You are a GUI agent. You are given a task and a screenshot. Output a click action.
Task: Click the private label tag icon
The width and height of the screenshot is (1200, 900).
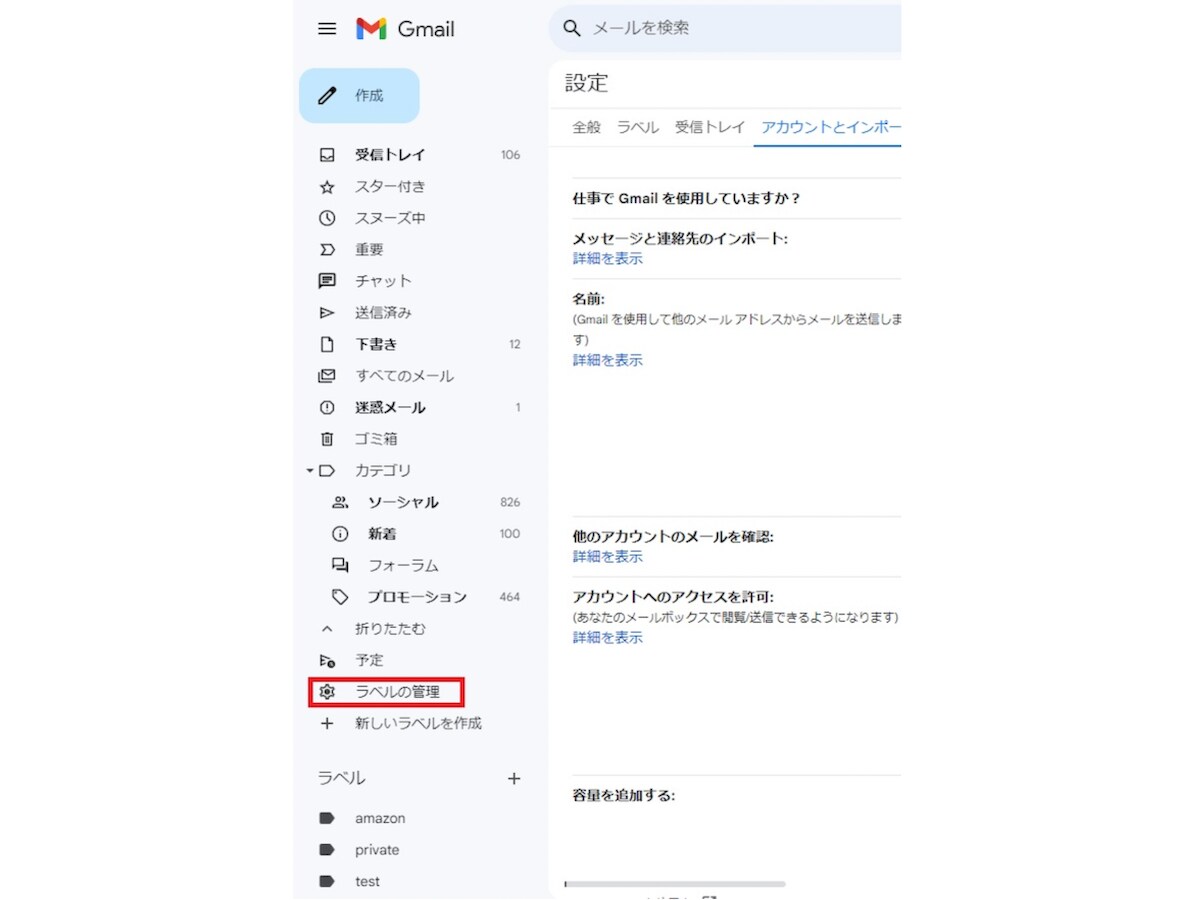coord(327,850)
